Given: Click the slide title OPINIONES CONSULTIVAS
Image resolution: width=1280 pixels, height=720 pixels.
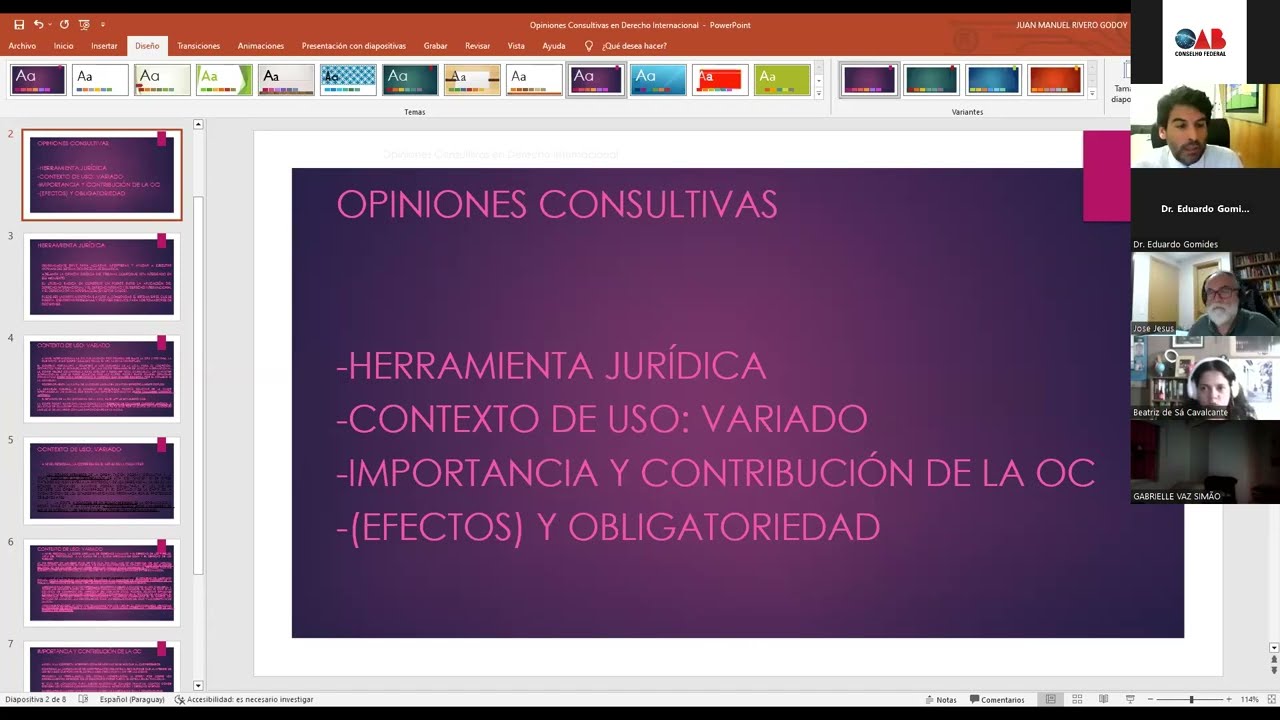Looking at the screenshot, I should click(557, 204).
